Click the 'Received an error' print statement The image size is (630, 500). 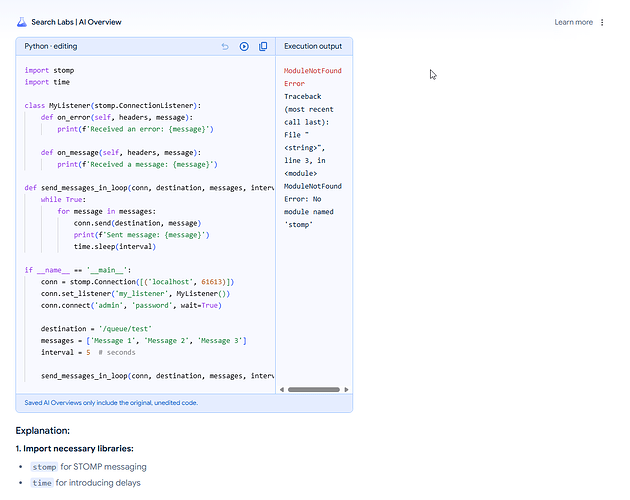135,129
